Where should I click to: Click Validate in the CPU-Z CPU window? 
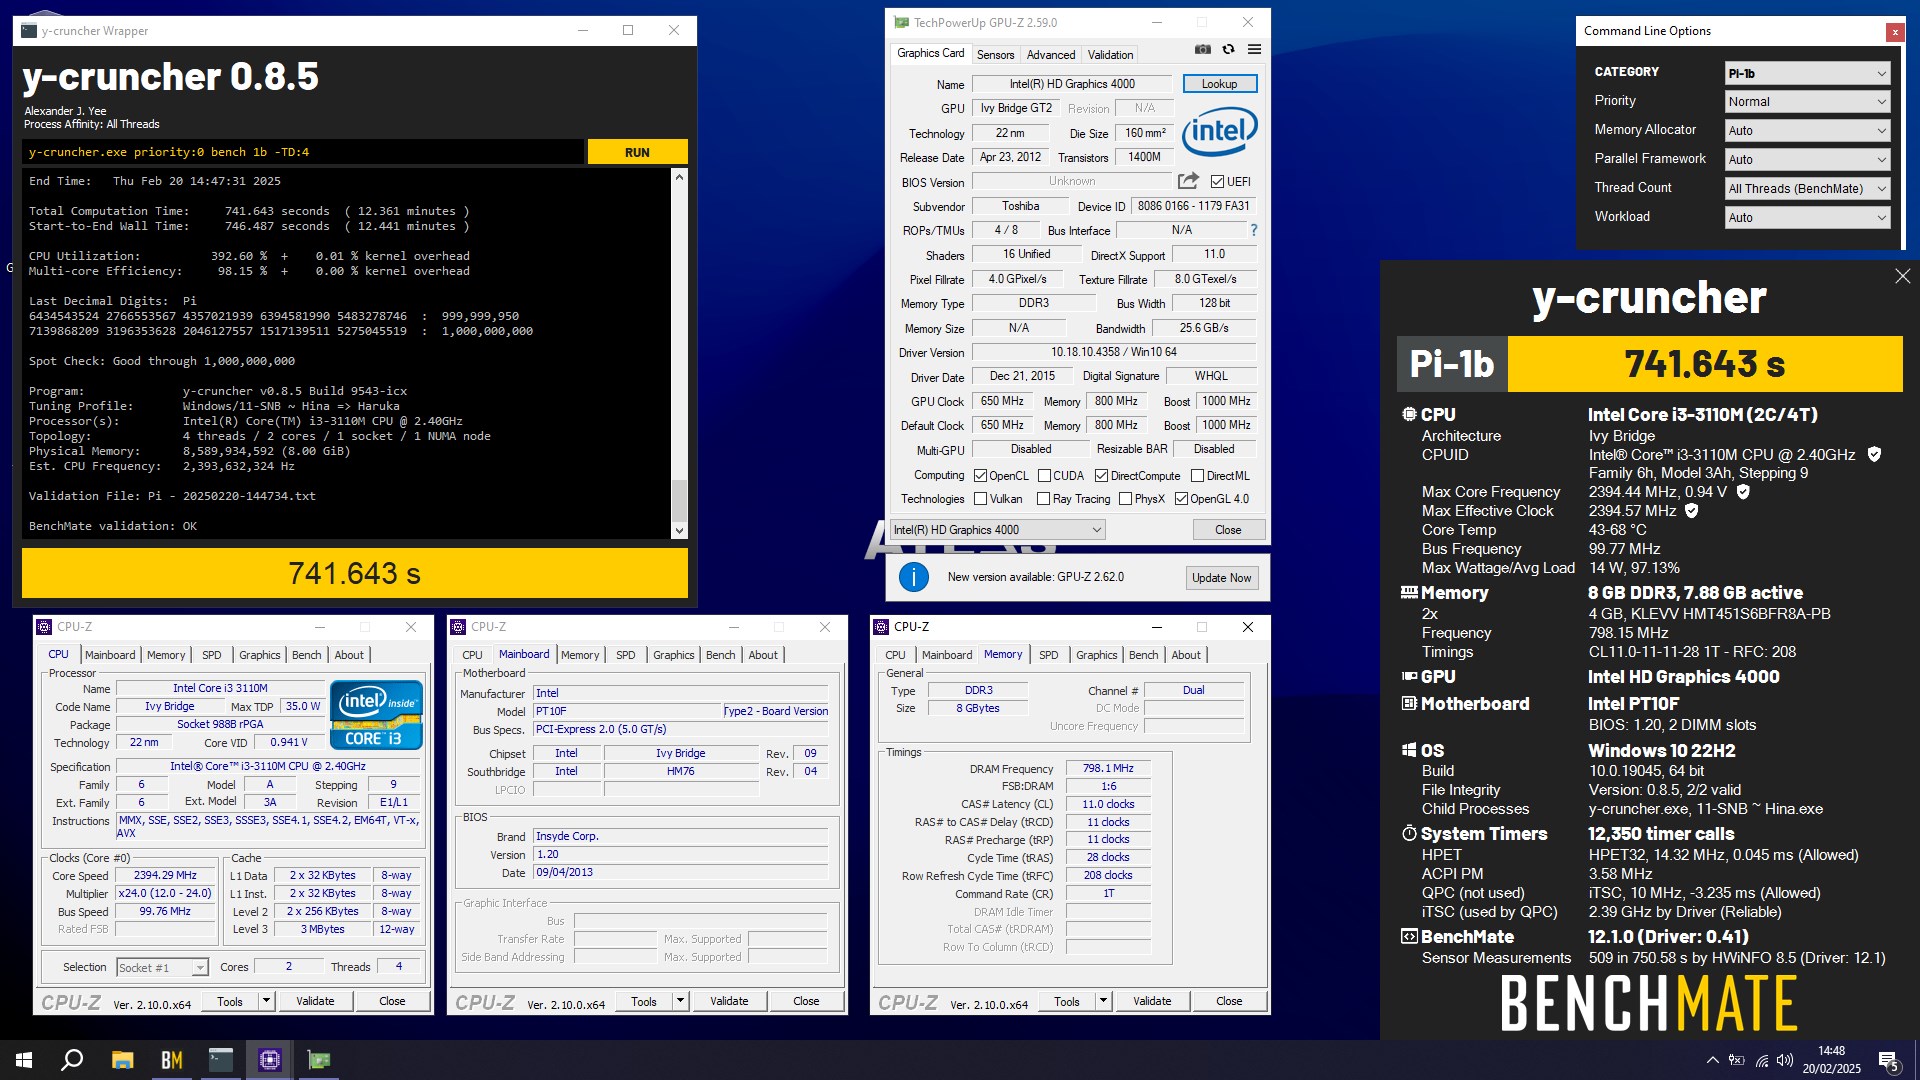[x=315, y=1001]
